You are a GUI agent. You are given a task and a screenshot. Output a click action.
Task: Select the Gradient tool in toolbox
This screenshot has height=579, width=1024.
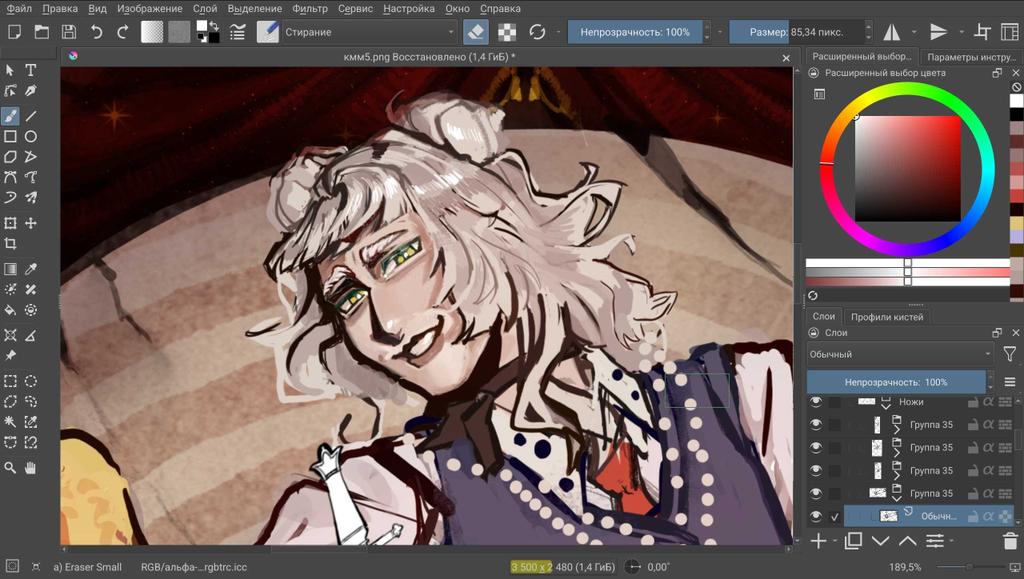10,269
